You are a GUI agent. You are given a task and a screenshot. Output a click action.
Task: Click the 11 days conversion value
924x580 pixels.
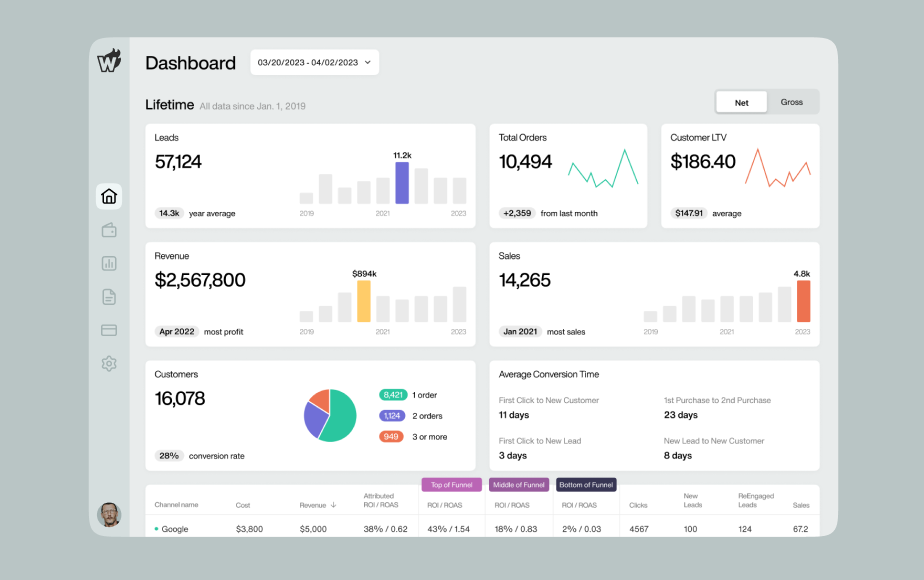[x=514, y=415]
